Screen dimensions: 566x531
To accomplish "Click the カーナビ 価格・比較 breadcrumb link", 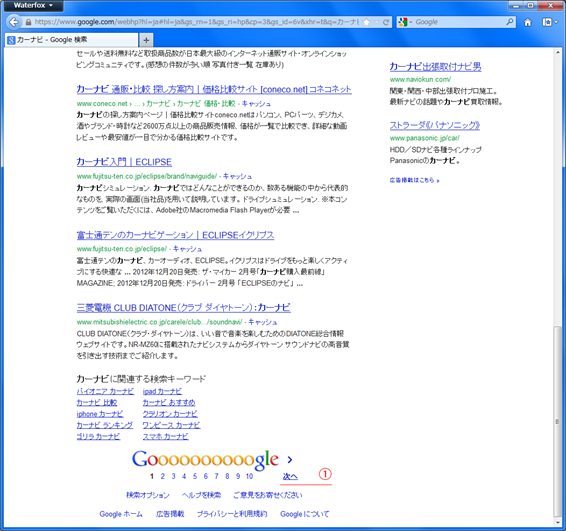I will click(206, 104).
